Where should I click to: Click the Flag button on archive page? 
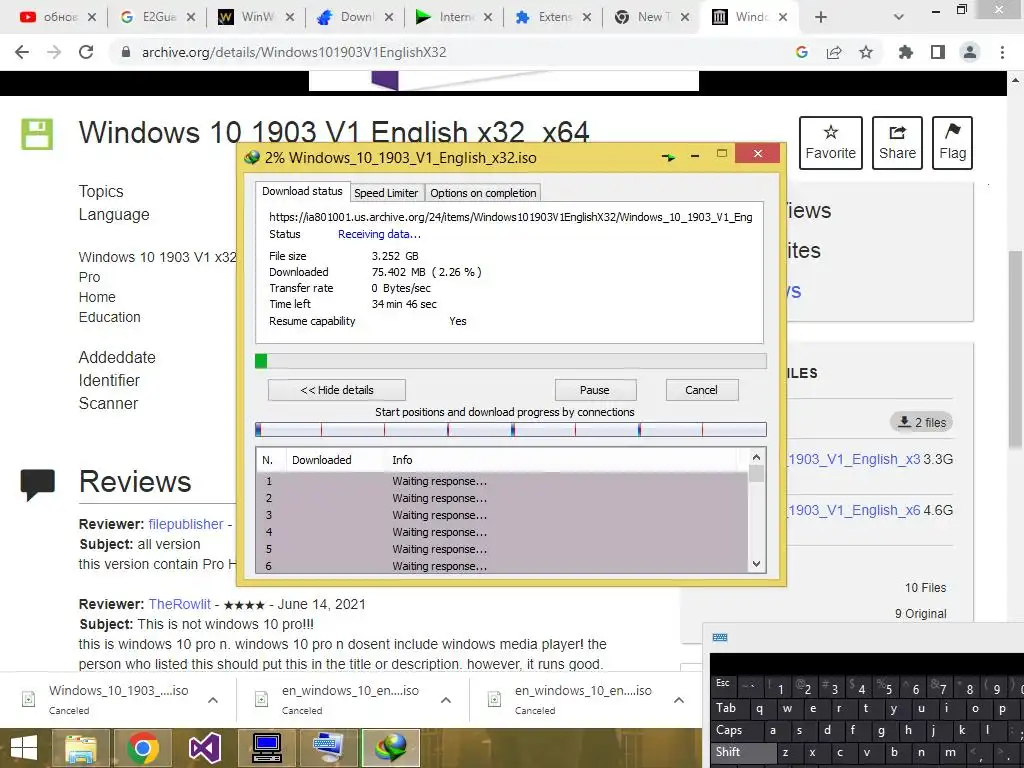pos(952,143)
